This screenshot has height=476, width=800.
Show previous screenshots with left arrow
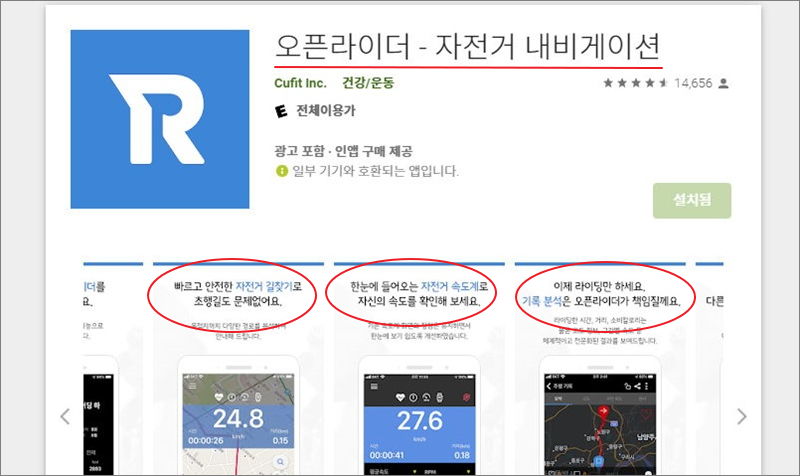click(65, 416)
